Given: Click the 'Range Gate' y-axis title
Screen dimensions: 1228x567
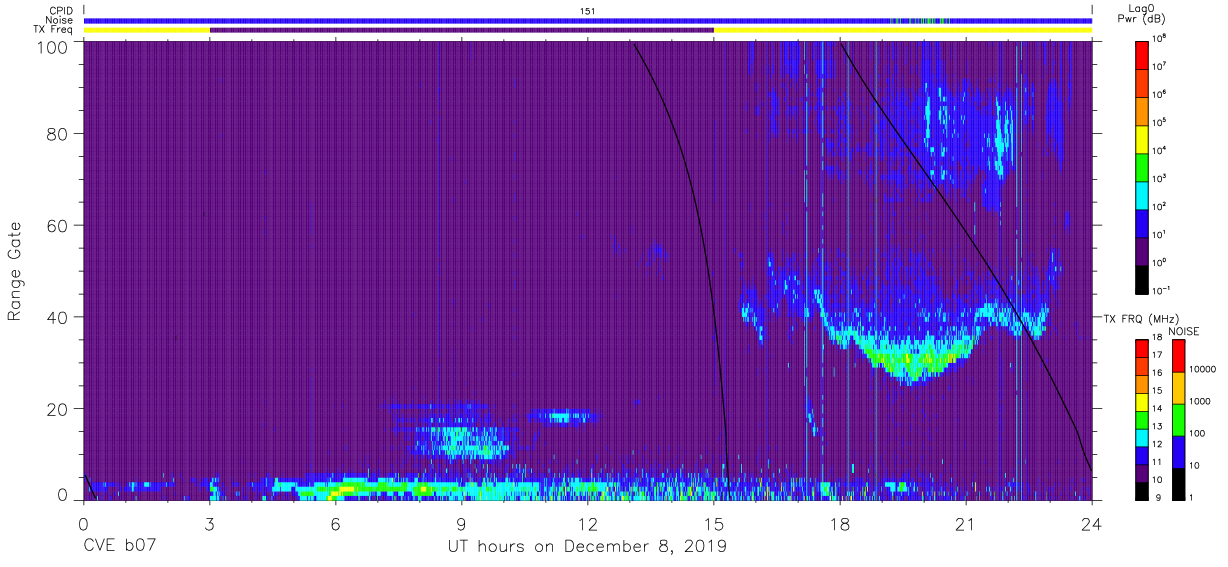Looking at the screenshot, I should [x=15, y=271].
